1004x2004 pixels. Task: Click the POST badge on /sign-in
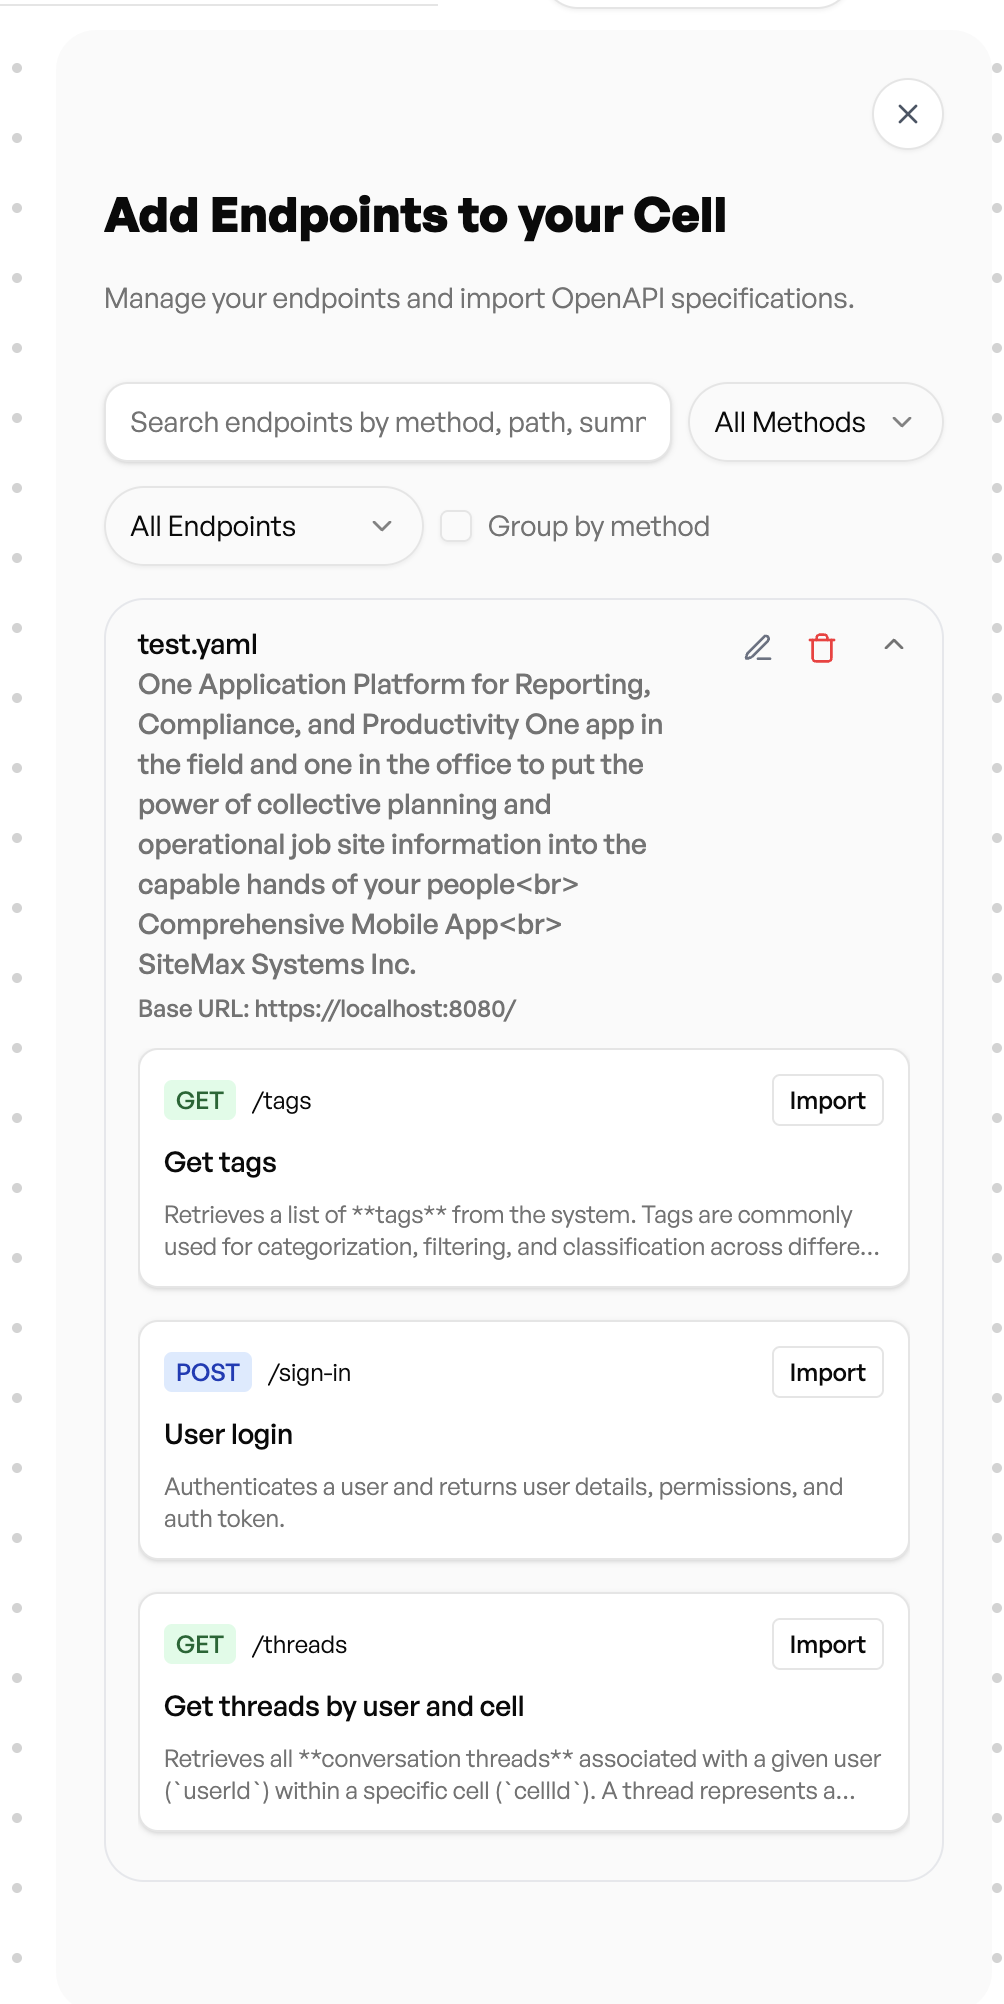pos(207,1372)
